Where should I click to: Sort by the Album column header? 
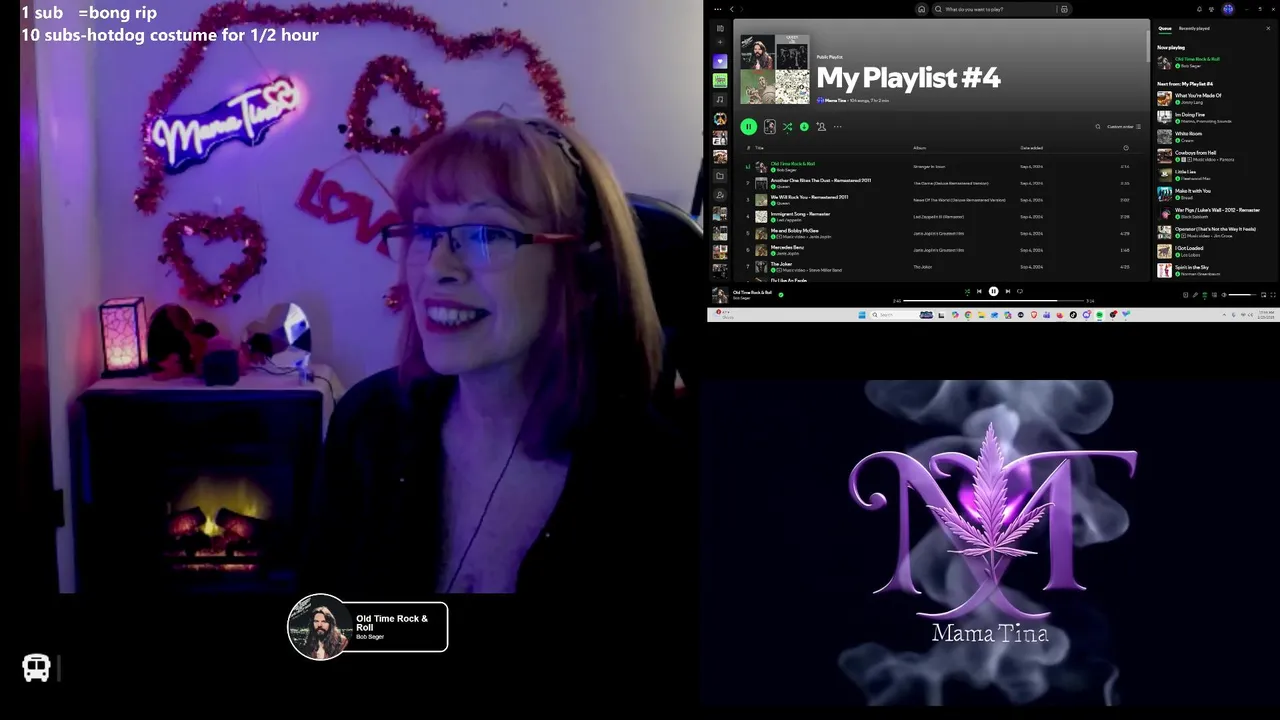point(920,148)
